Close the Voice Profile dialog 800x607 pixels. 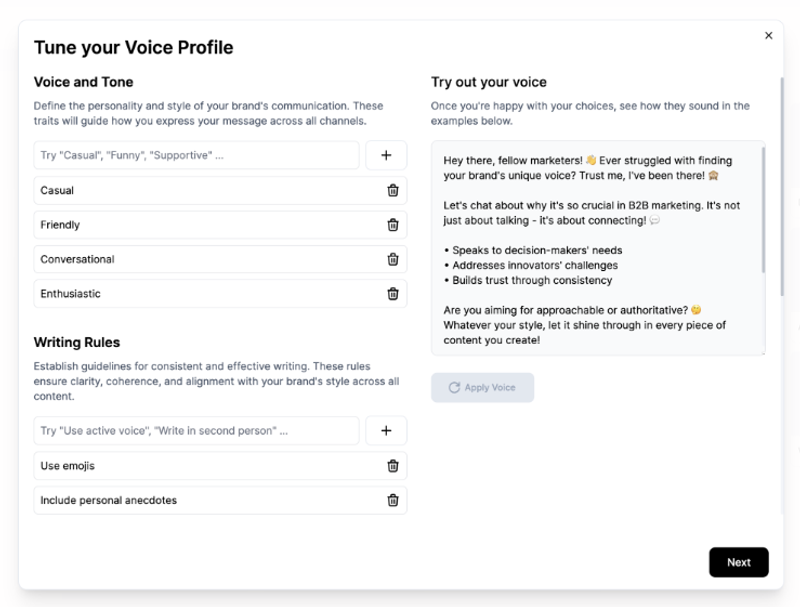tap(768, 36)
